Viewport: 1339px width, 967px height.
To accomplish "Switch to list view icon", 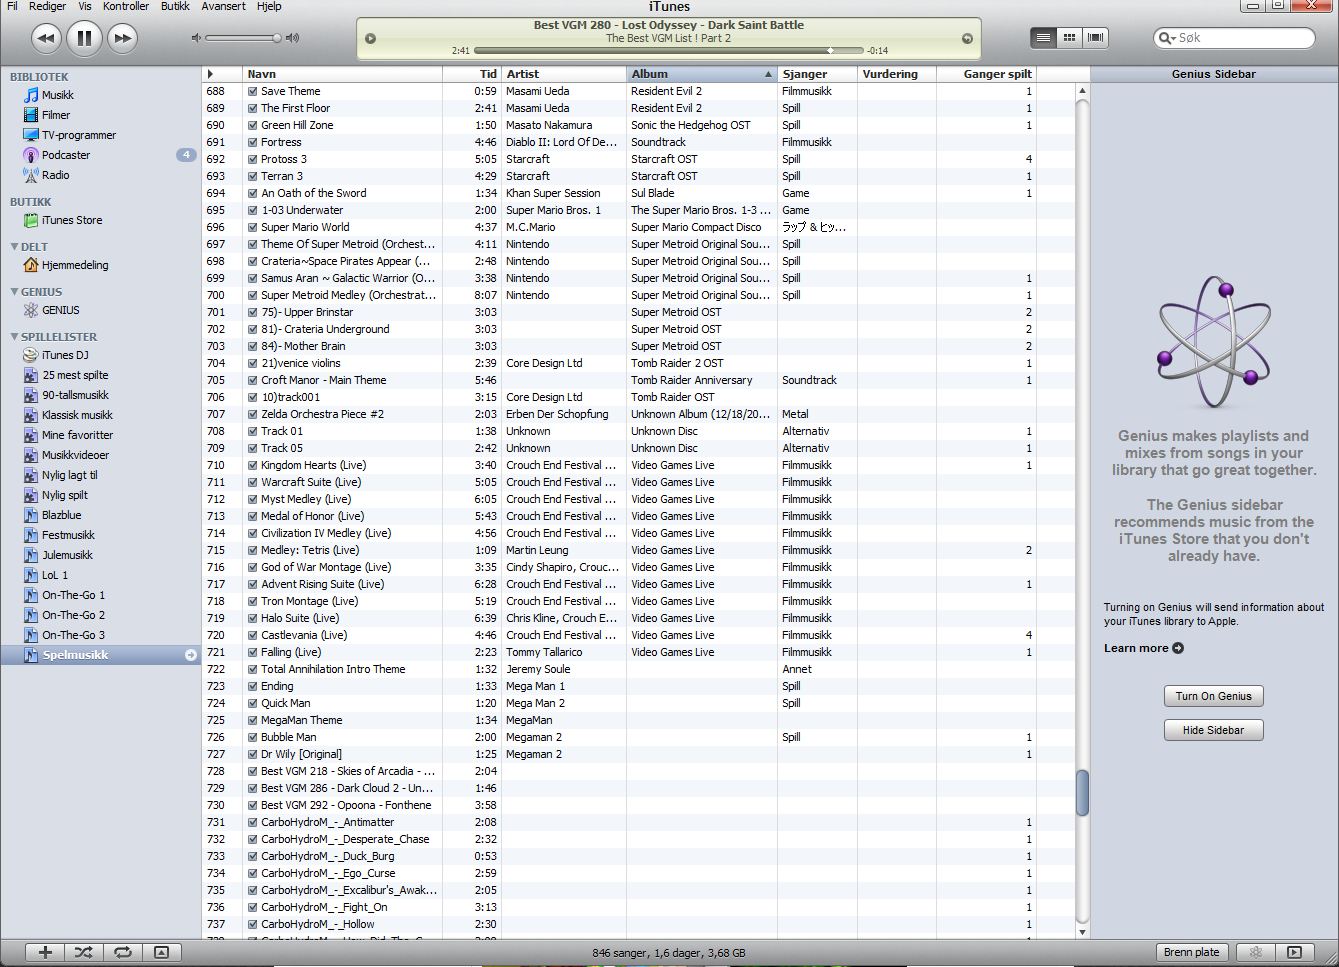I will tap(1043, 37).
